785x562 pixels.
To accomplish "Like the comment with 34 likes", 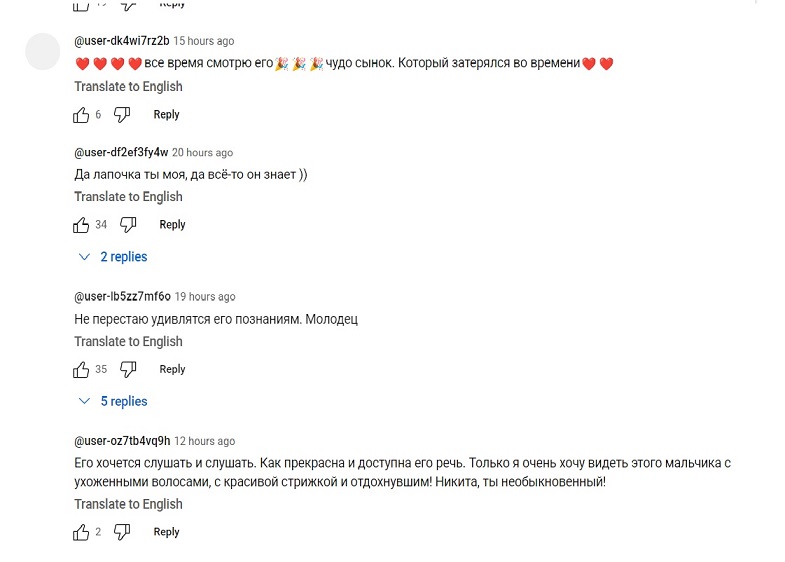I will [81, 225].
